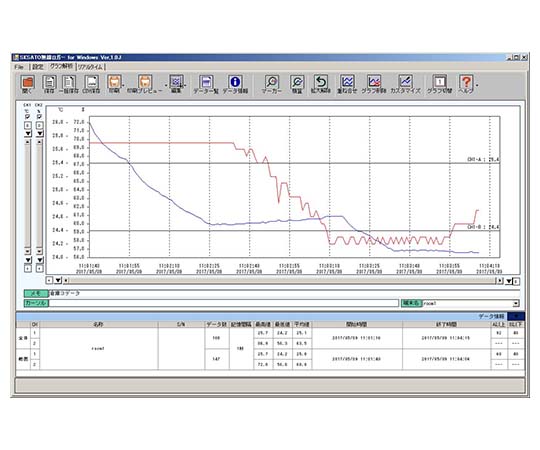
Task: Click the Help question mark icon
Action: [x=466, y=82]
